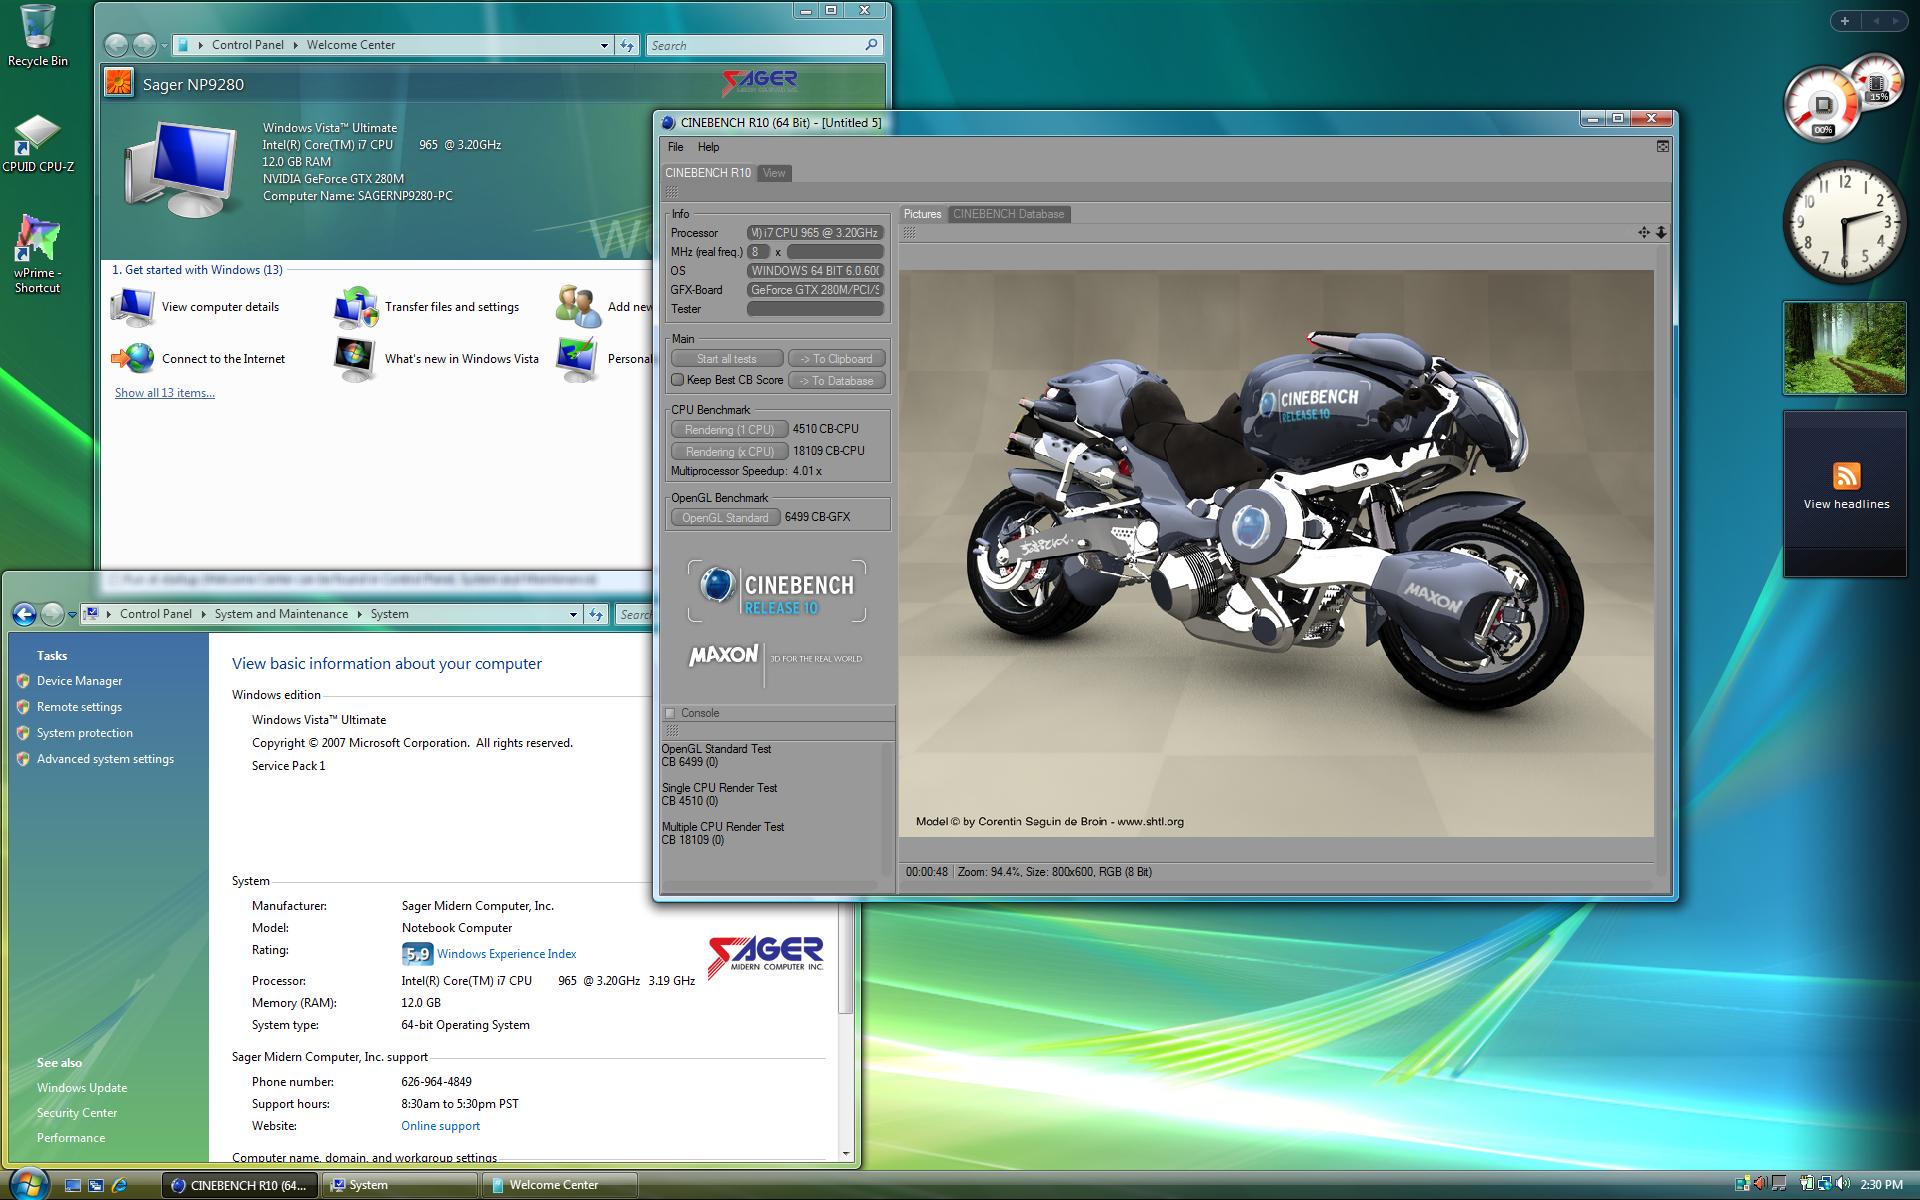Viewport: 1920px width, 1200px height.
Task: Open Advanced system settings from Tasks
Action: (105, 759)
